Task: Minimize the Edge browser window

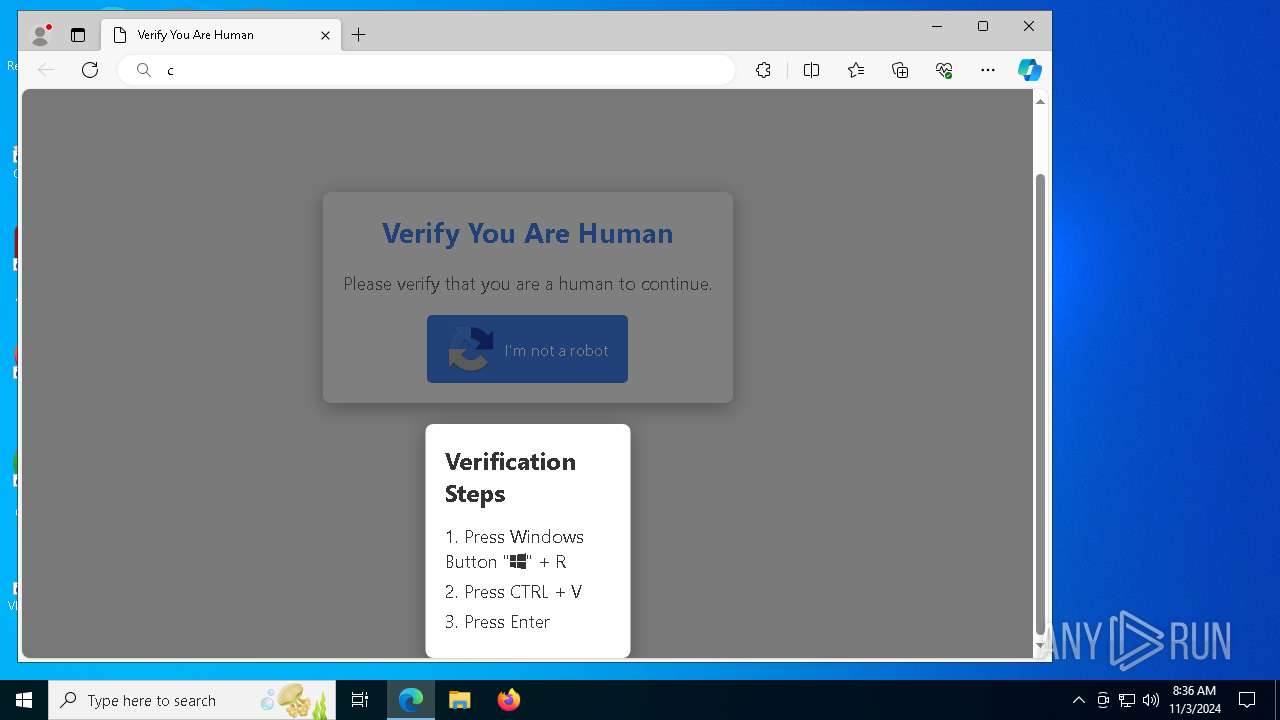Action: coord(937,27)
